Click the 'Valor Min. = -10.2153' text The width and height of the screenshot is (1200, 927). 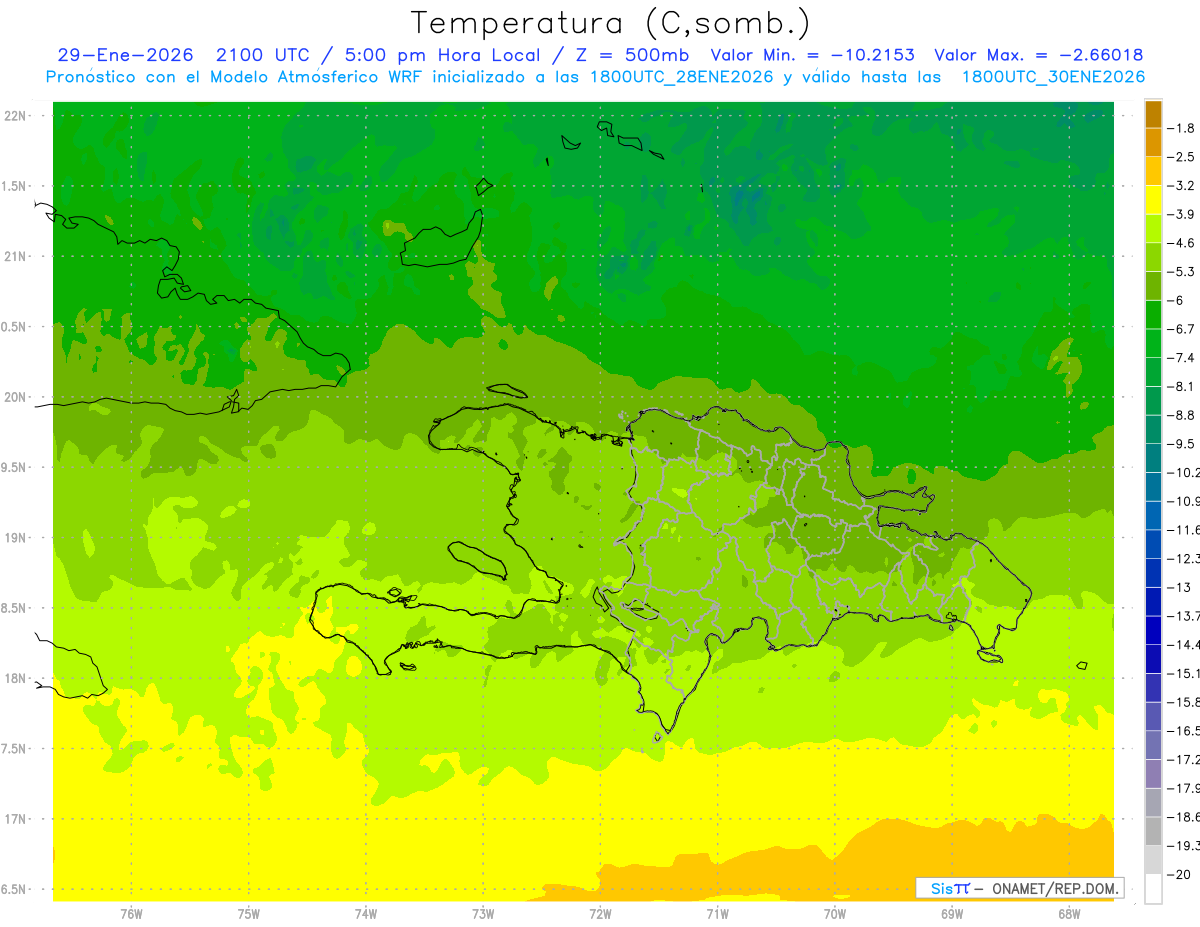[x=812, y=55]
